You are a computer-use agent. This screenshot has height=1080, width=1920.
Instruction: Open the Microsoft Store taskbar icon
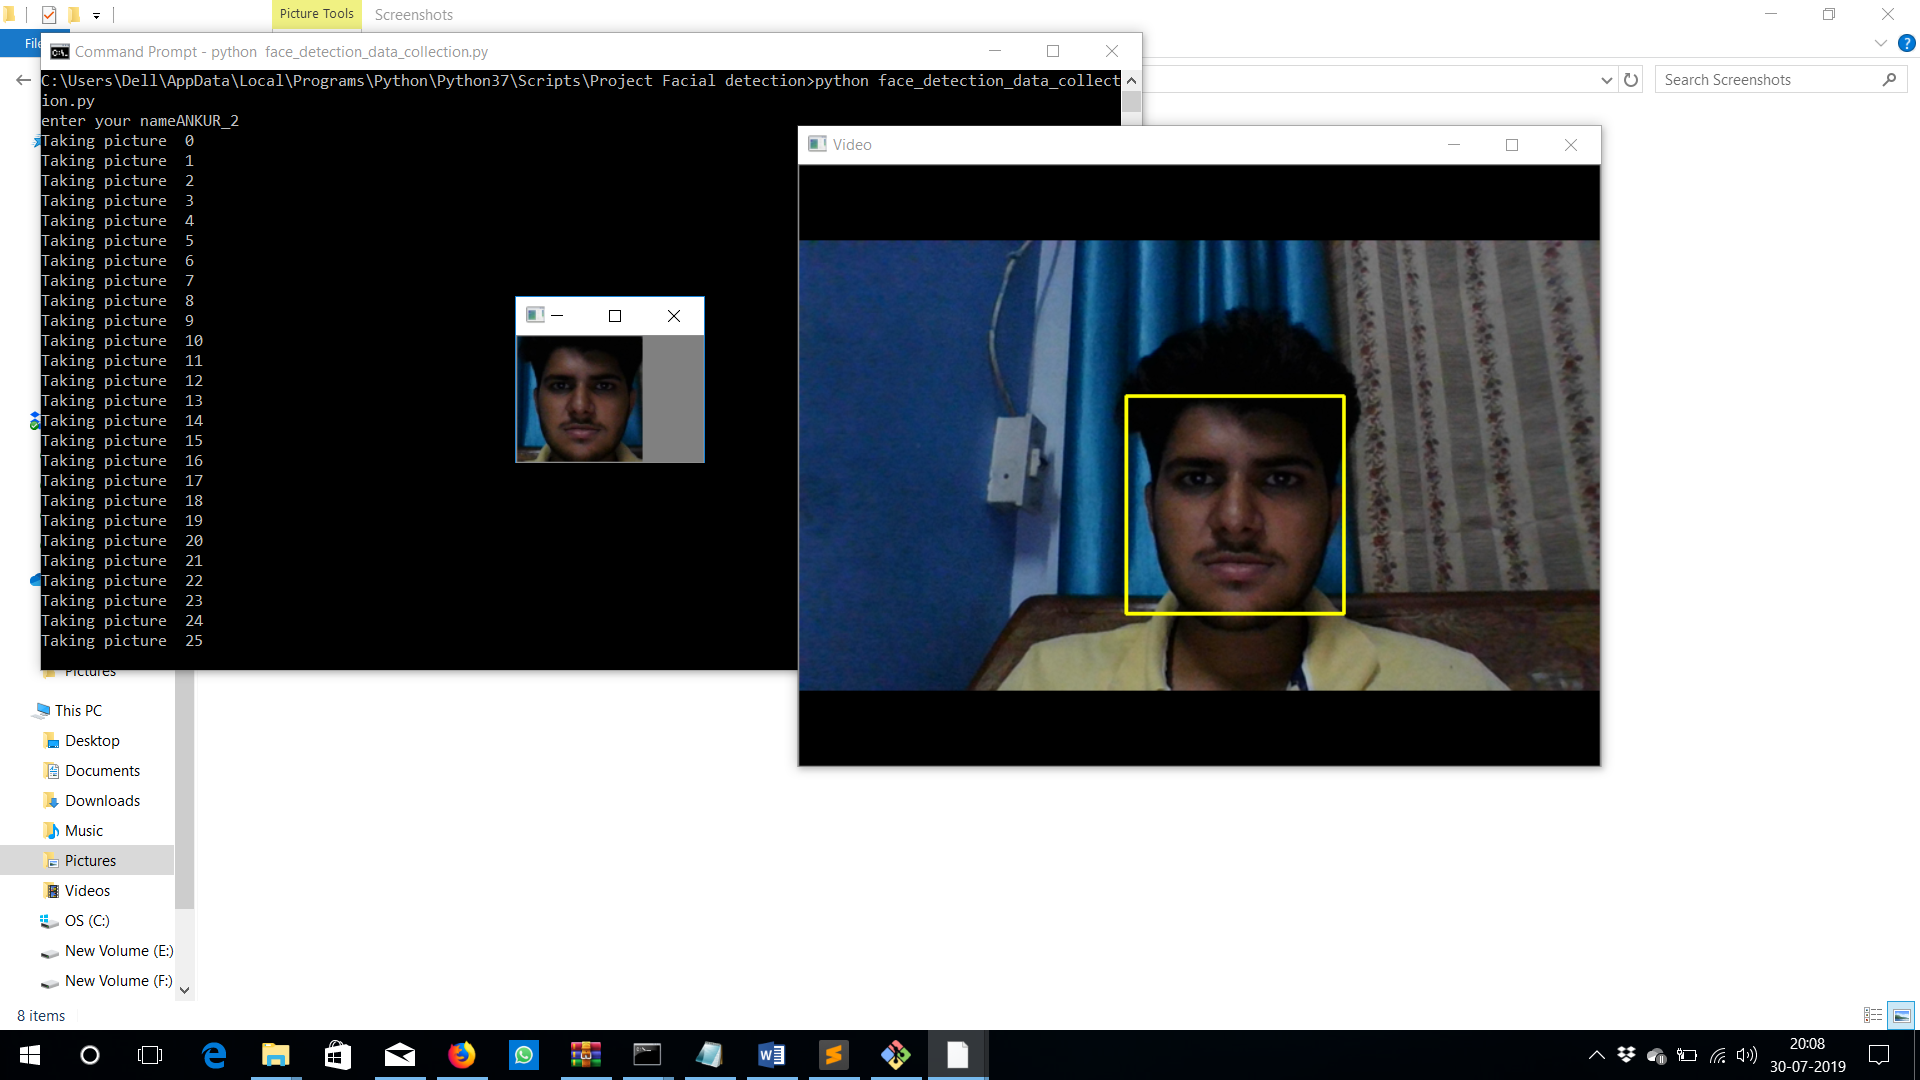pos(338,1055)
